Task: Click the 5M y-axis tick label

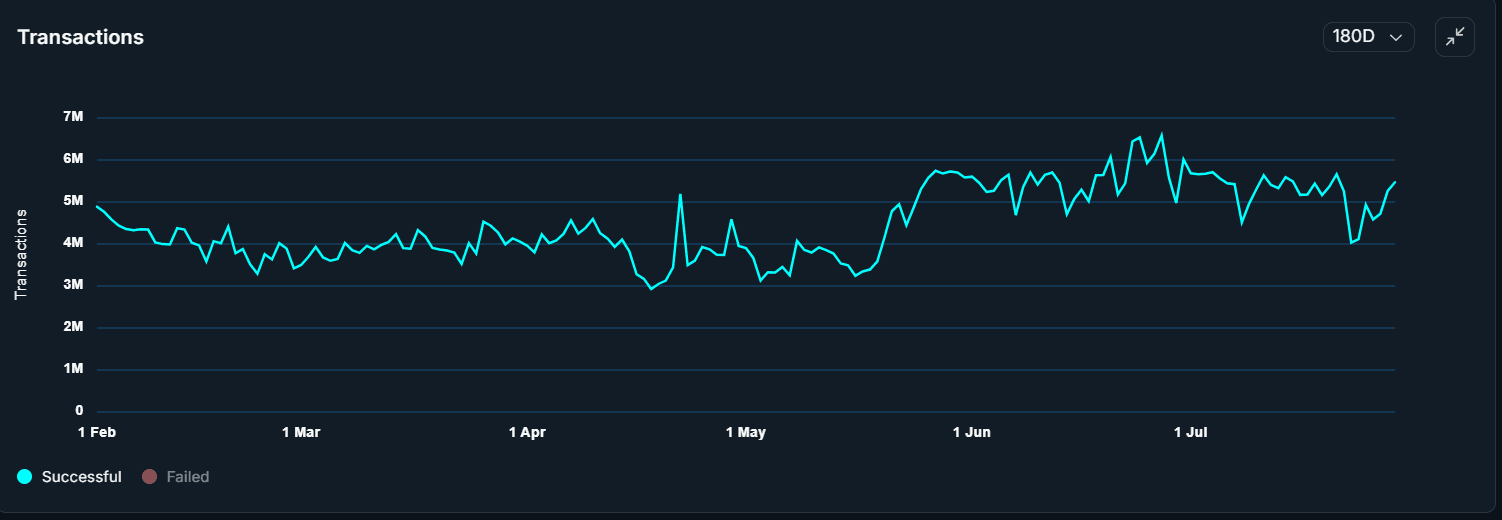Action: click(72, 201)
